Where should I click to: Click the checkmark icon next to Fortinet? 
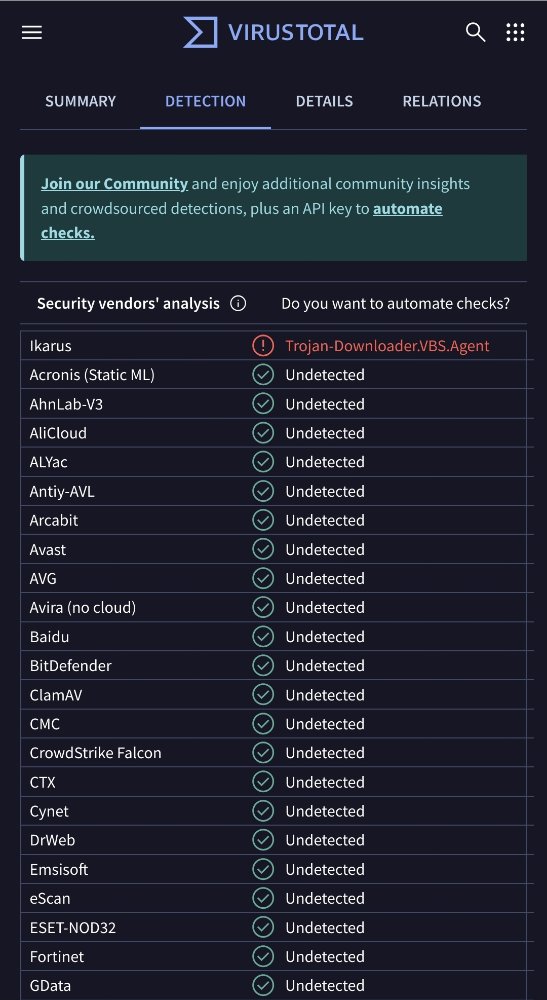pos(263,956)
